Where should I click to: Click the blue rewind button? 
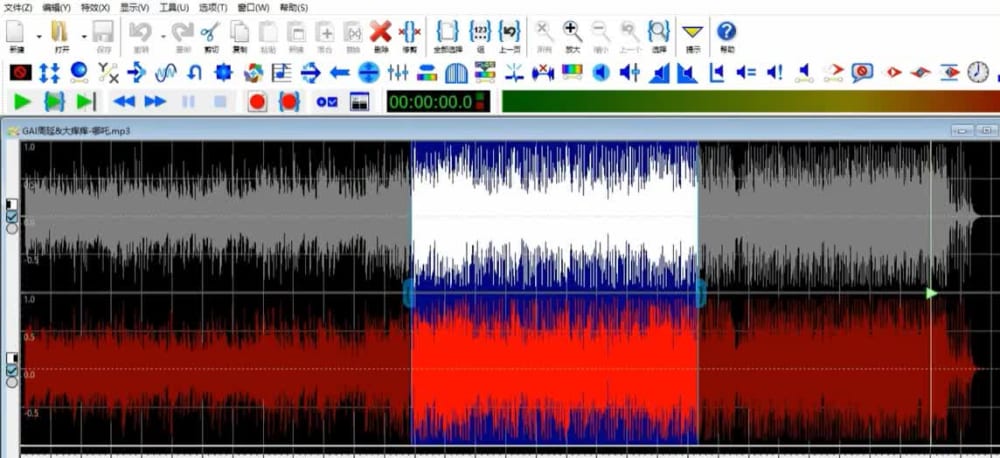click(x=124, y=101)
